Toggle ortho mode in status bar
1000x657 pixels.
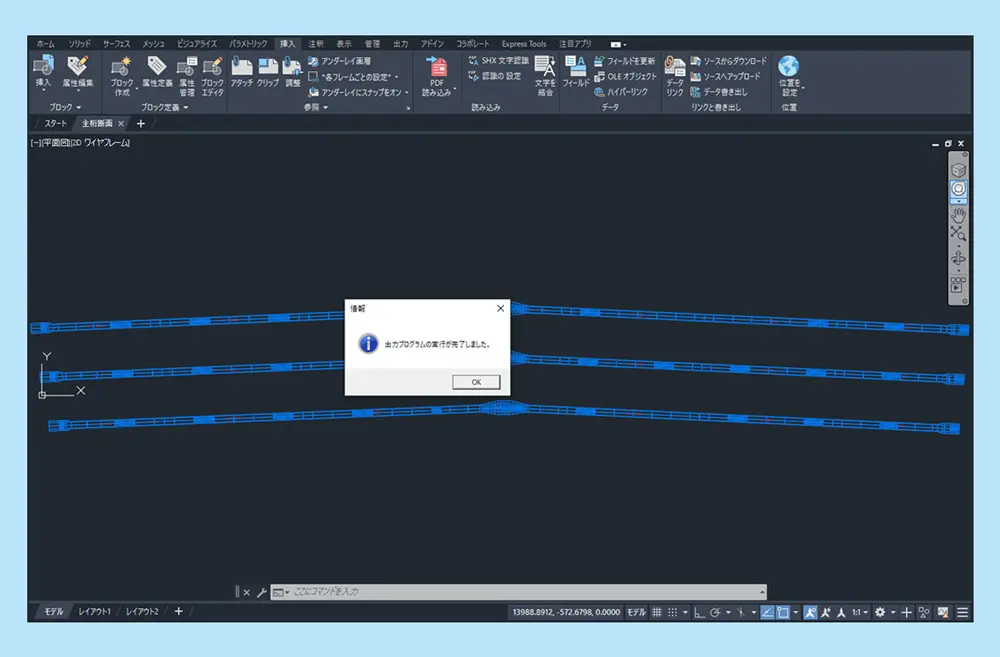click(700, 612)
